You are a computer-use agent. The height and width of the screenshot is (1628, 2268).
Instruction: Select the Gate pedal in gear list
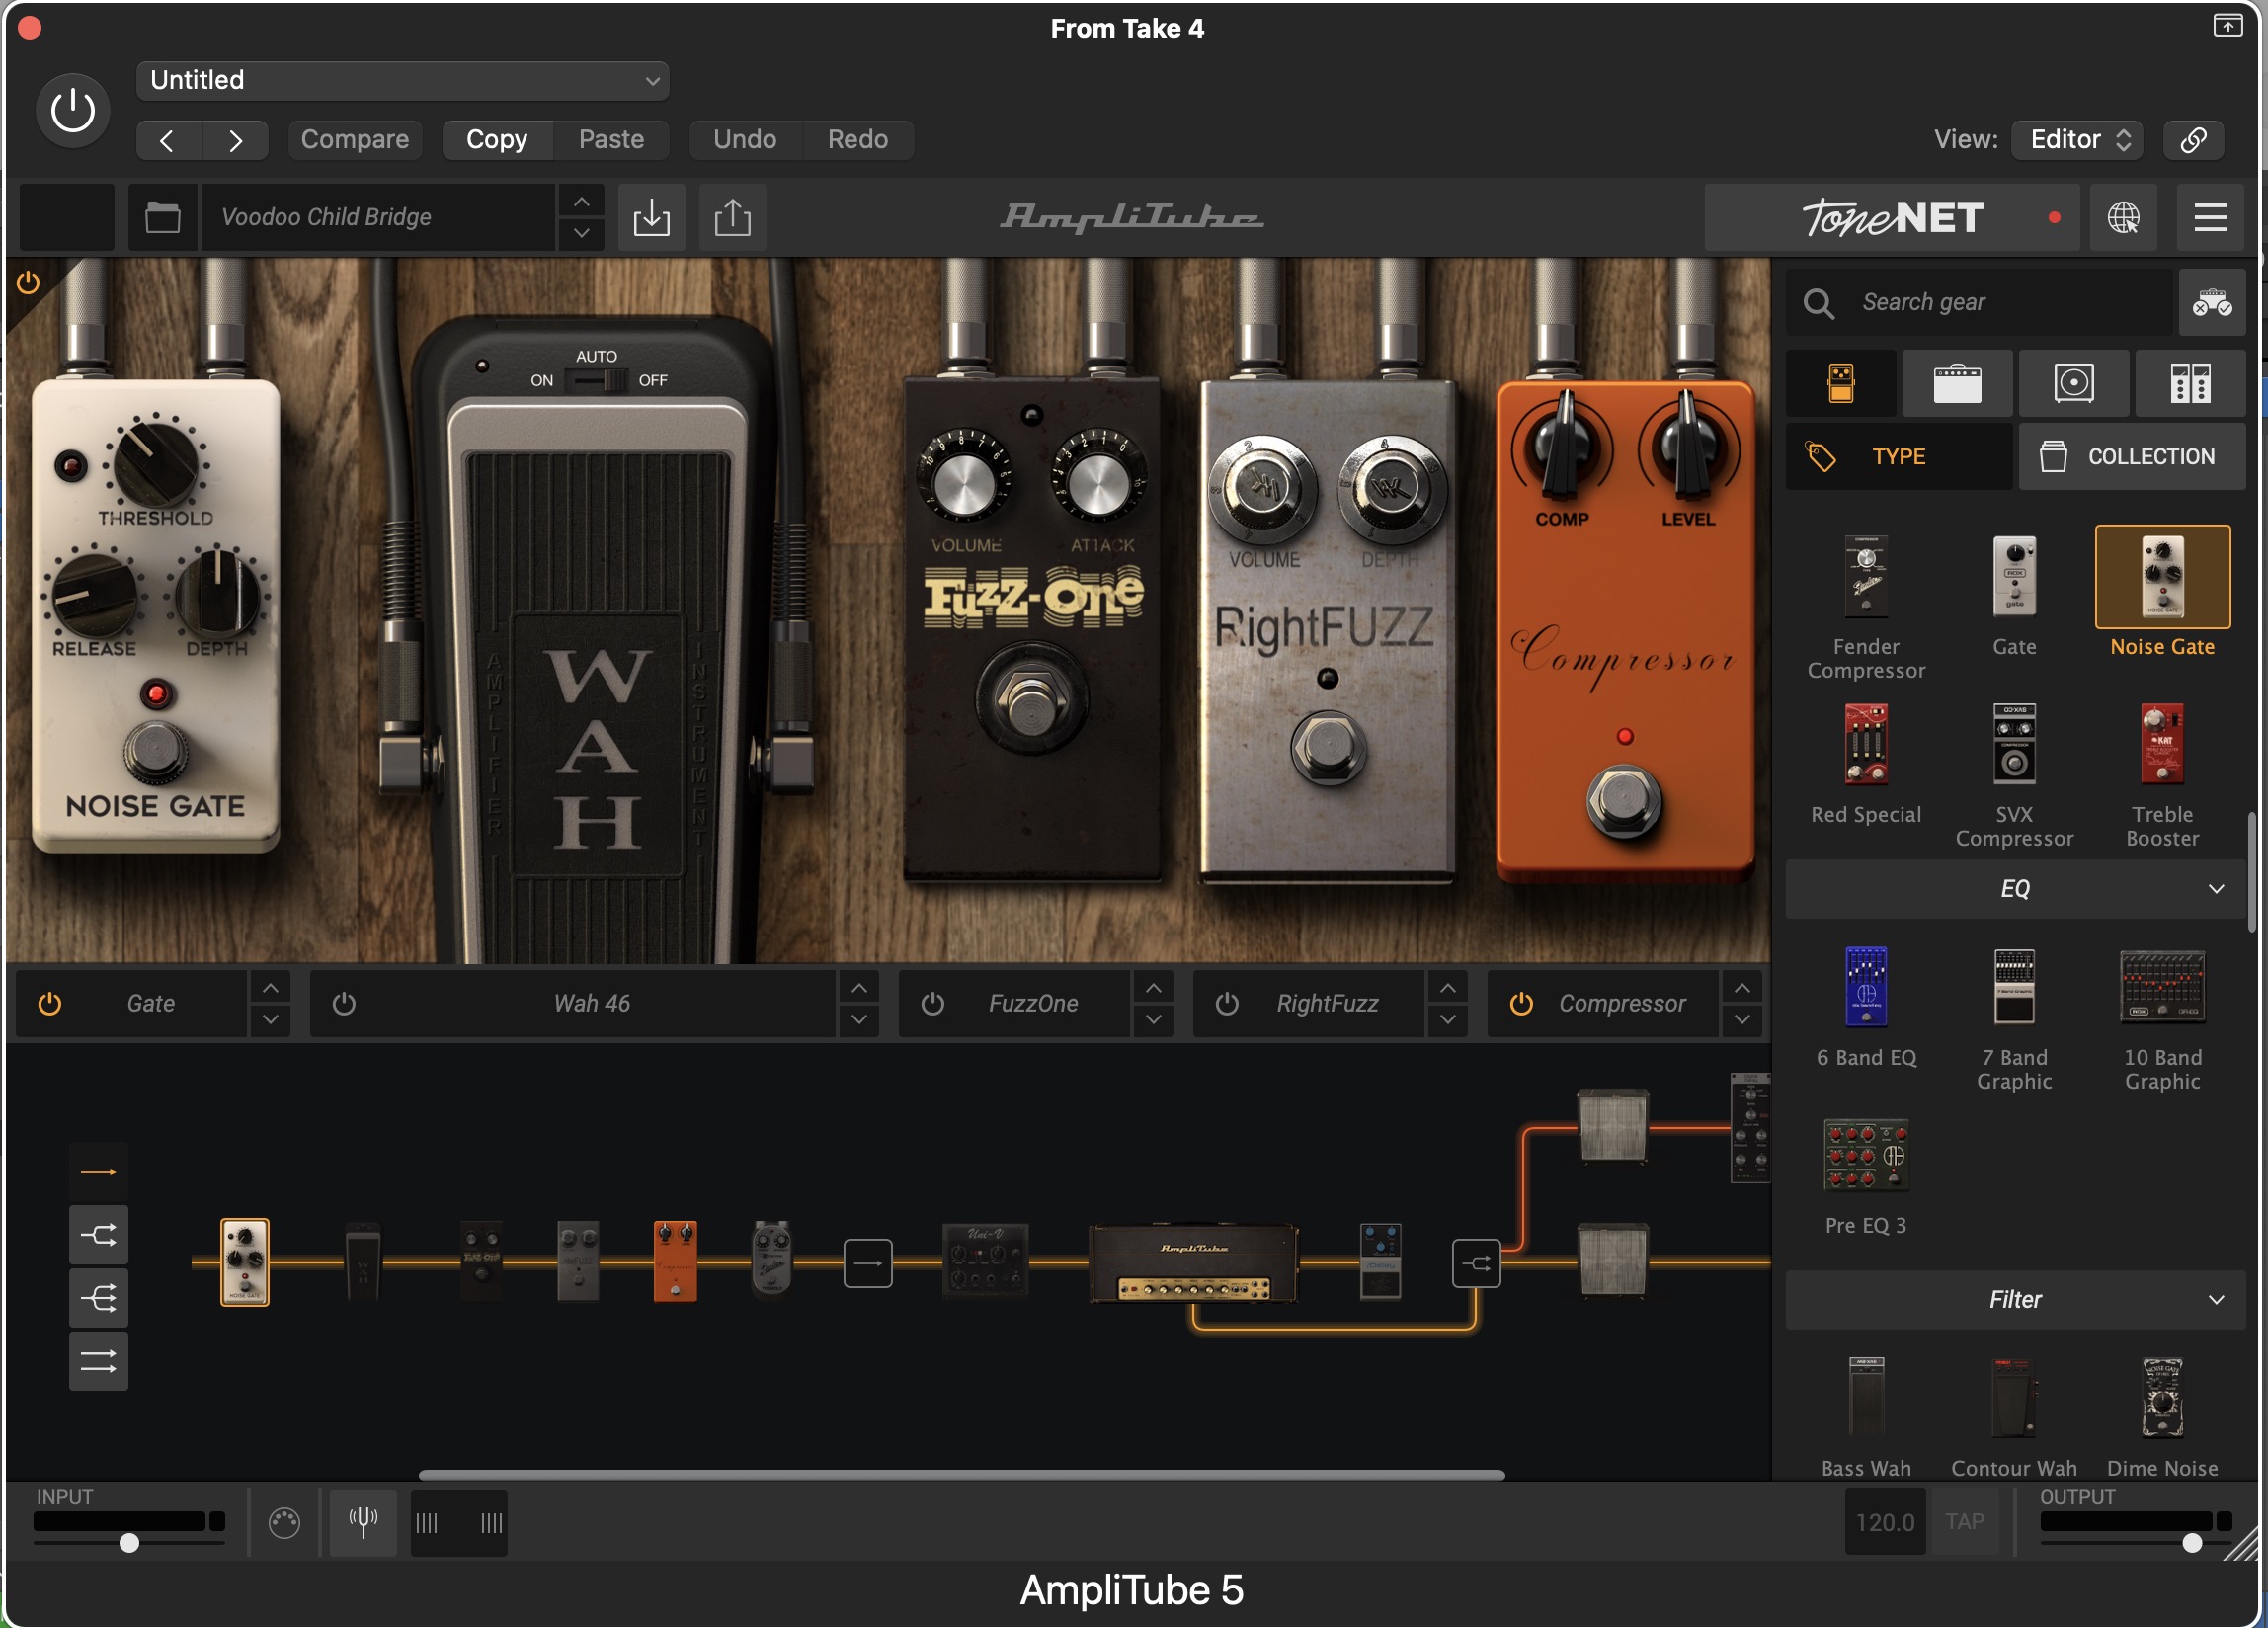coord(2014,576)
